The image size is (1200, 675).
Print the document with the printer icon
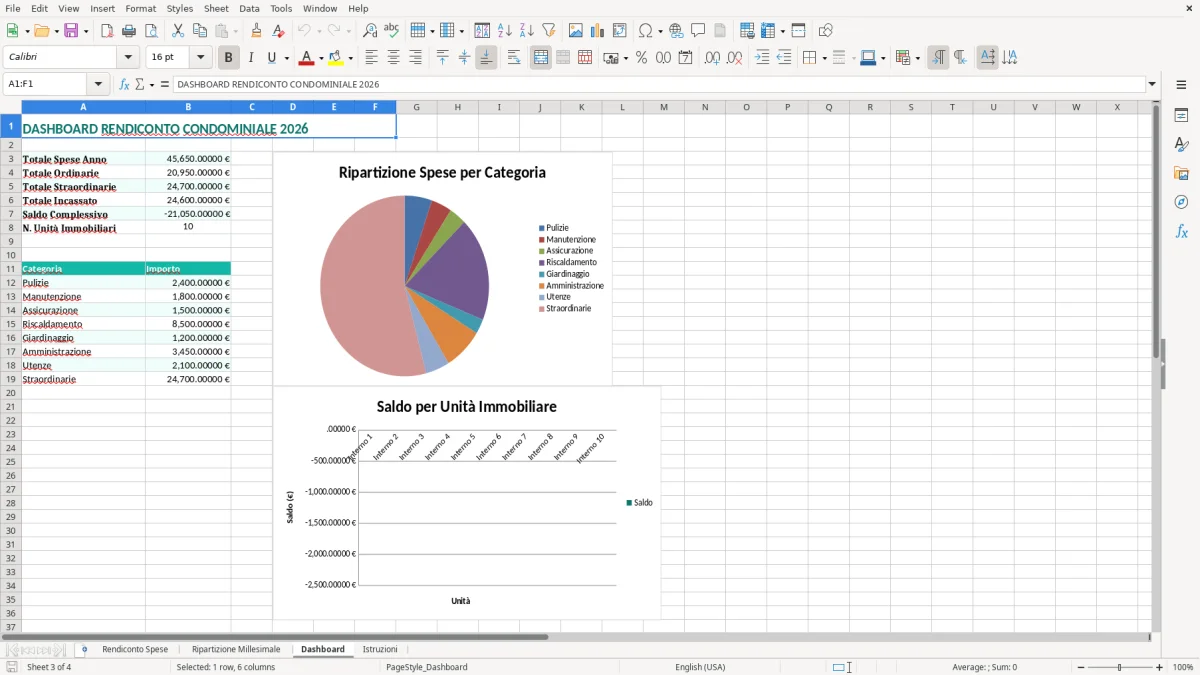point(129,31)
